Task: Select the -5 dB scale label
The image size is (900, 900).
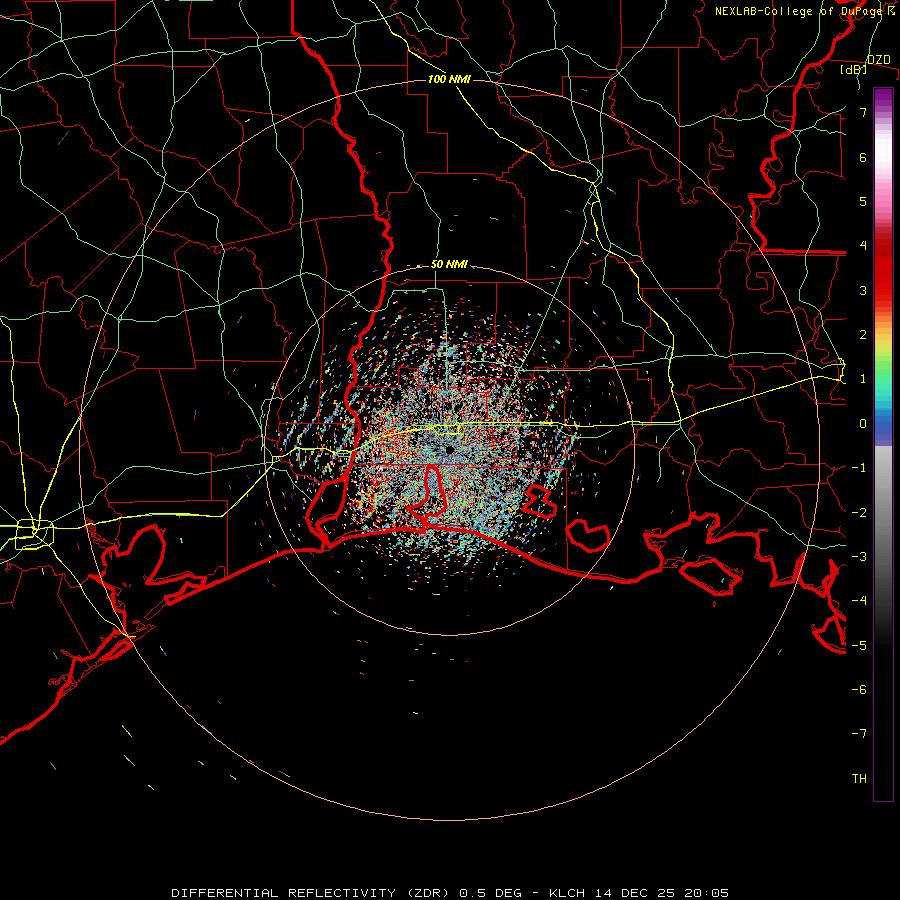Action: pyautogui.click(x=859, y=645)
